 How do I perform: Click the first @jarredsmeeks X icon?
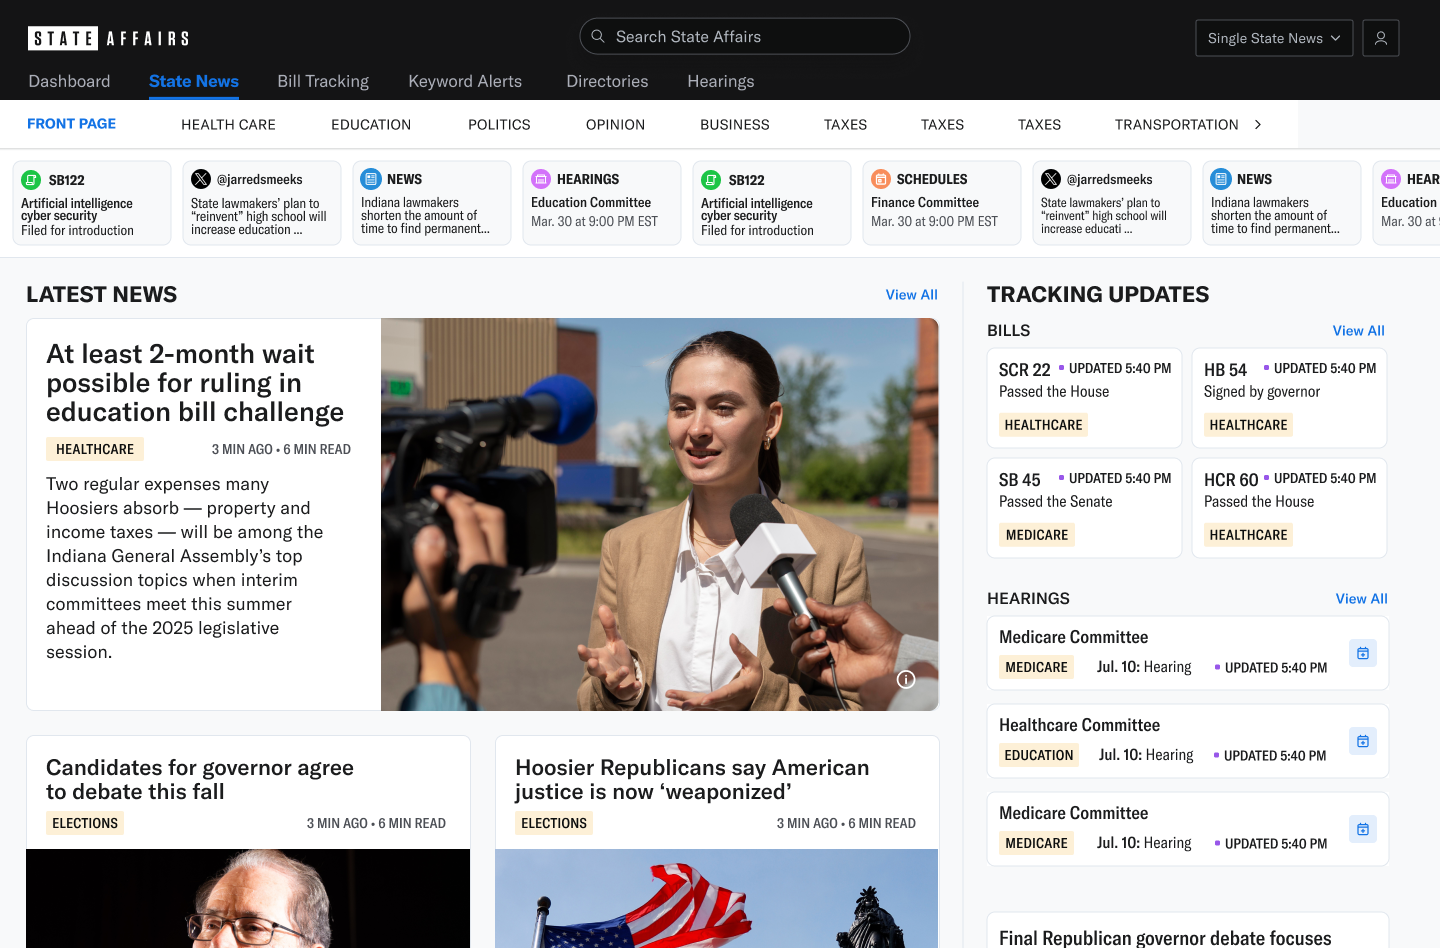pyautogui.click(x=201, y=179)
